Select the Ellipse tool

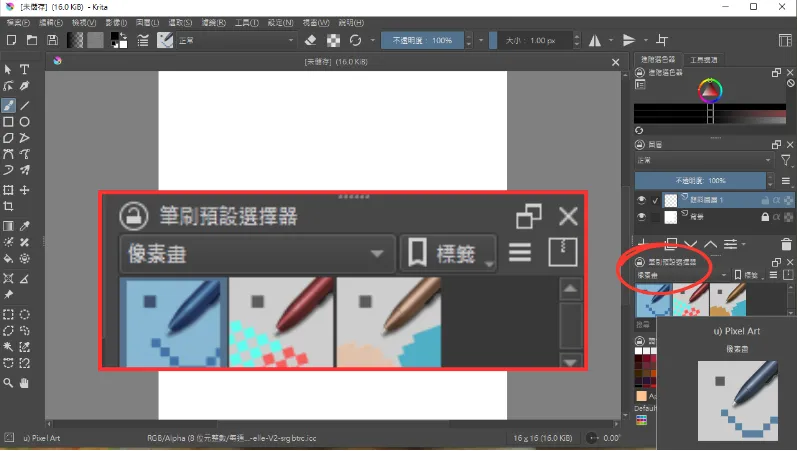[x=25, y=122]
